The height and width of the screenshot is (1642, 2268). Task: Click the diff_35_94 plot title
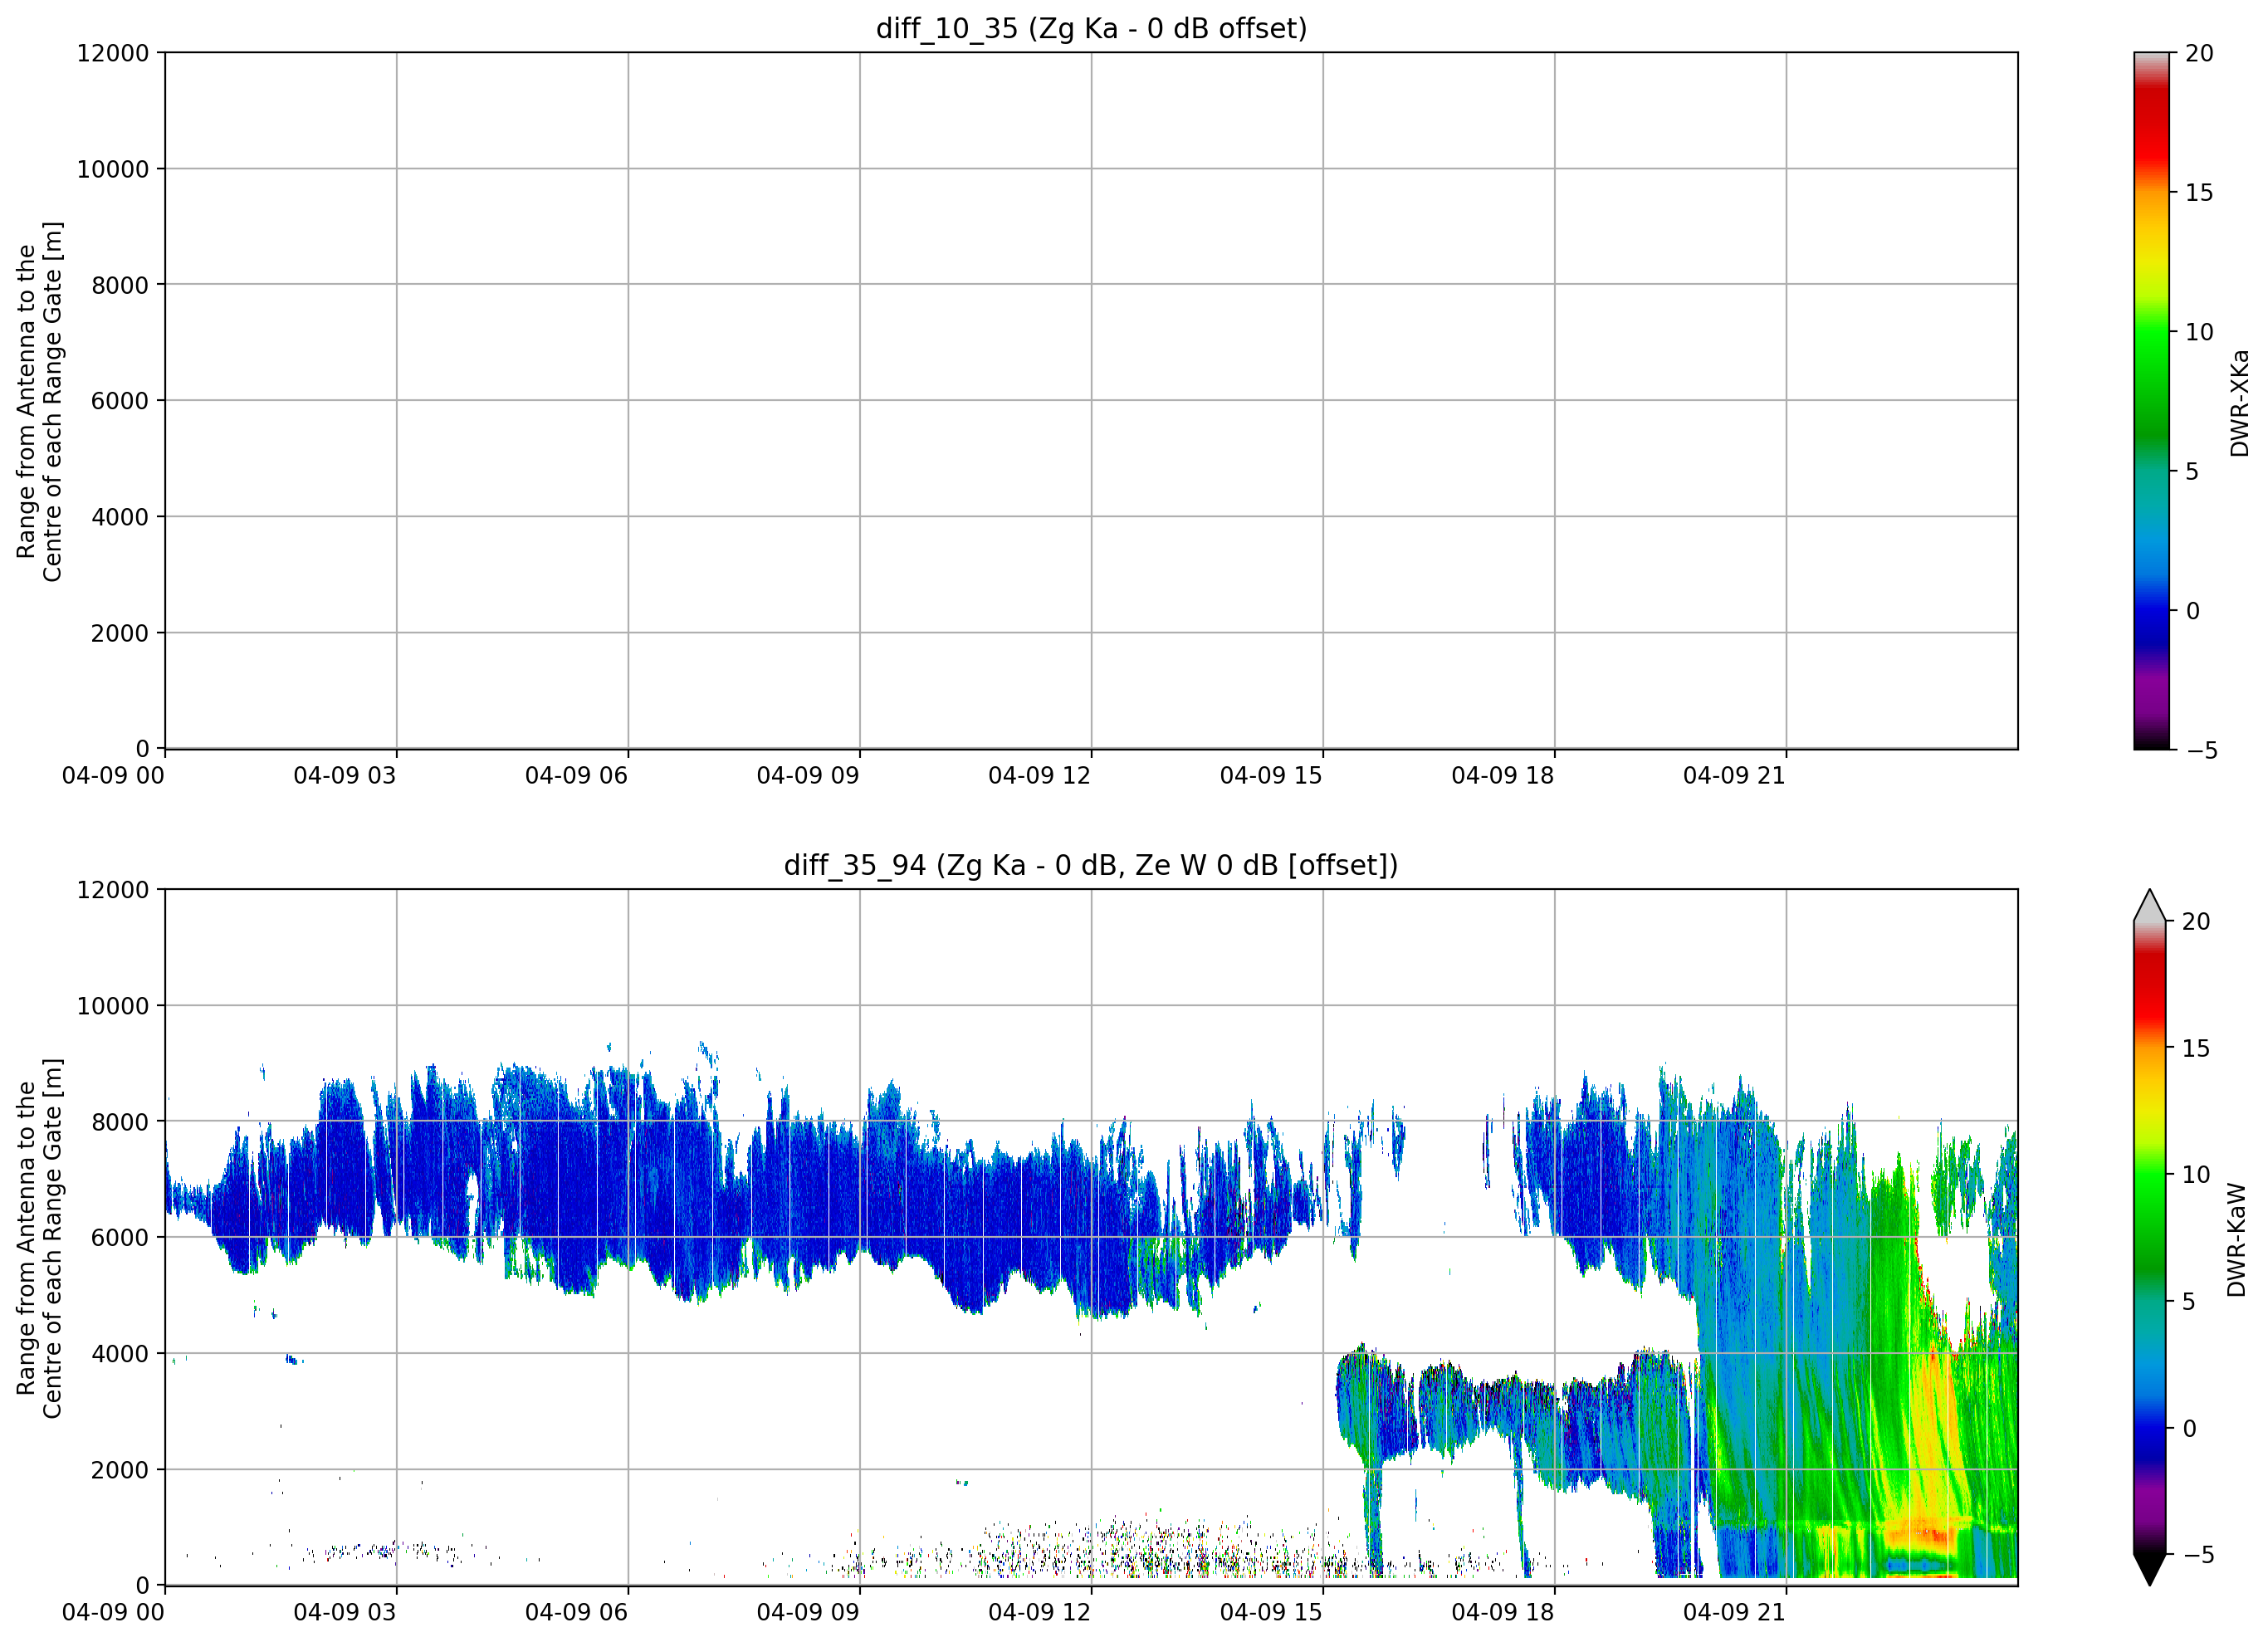pyautogui.click(x=1091, y=864)
